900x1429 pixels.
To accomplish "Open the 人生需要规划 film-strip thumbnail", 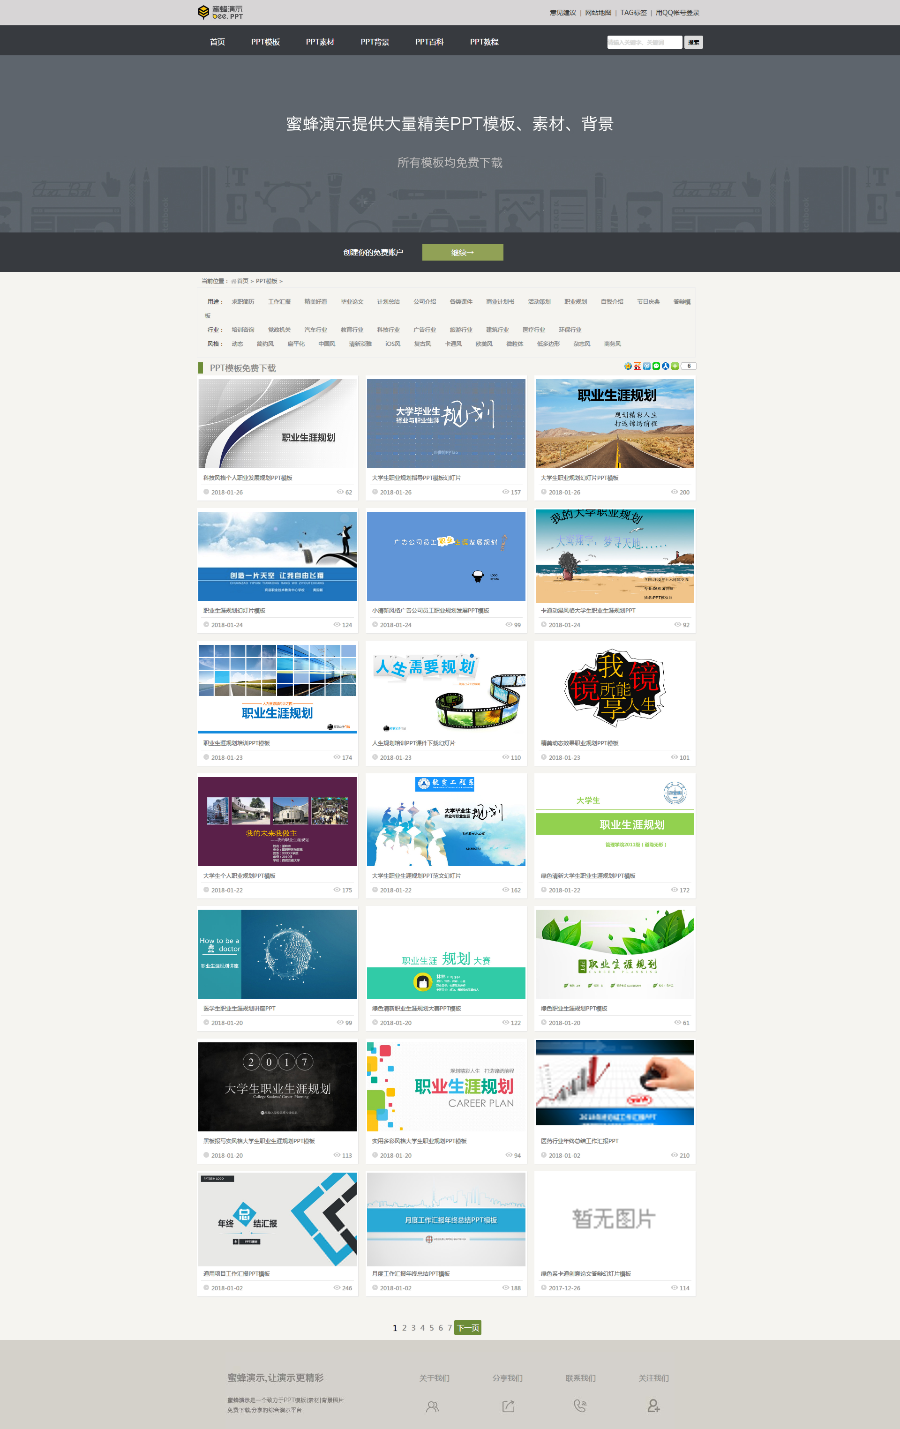I will pyautogui.click(x=446, y=688).
